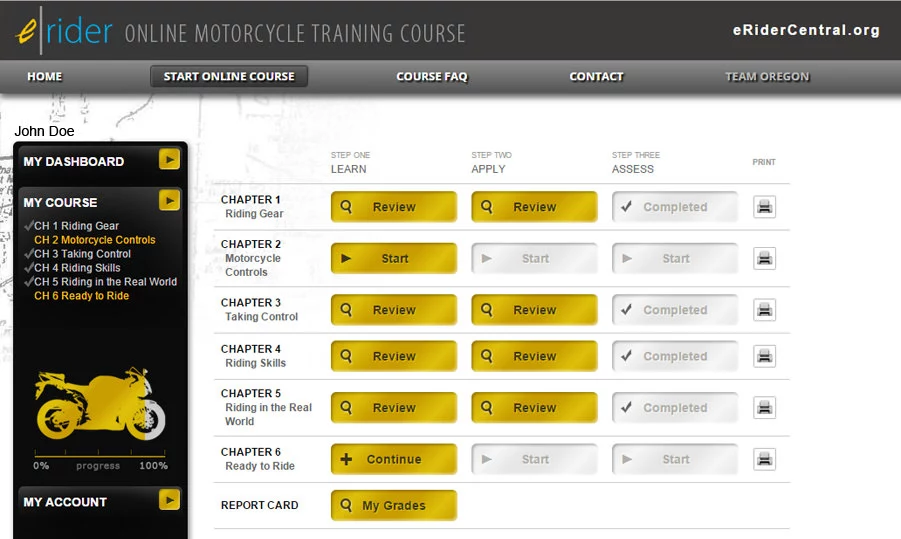Open the Course FAQ menu item
Viewport: 901px width, 539px height.
coord(431,77)
